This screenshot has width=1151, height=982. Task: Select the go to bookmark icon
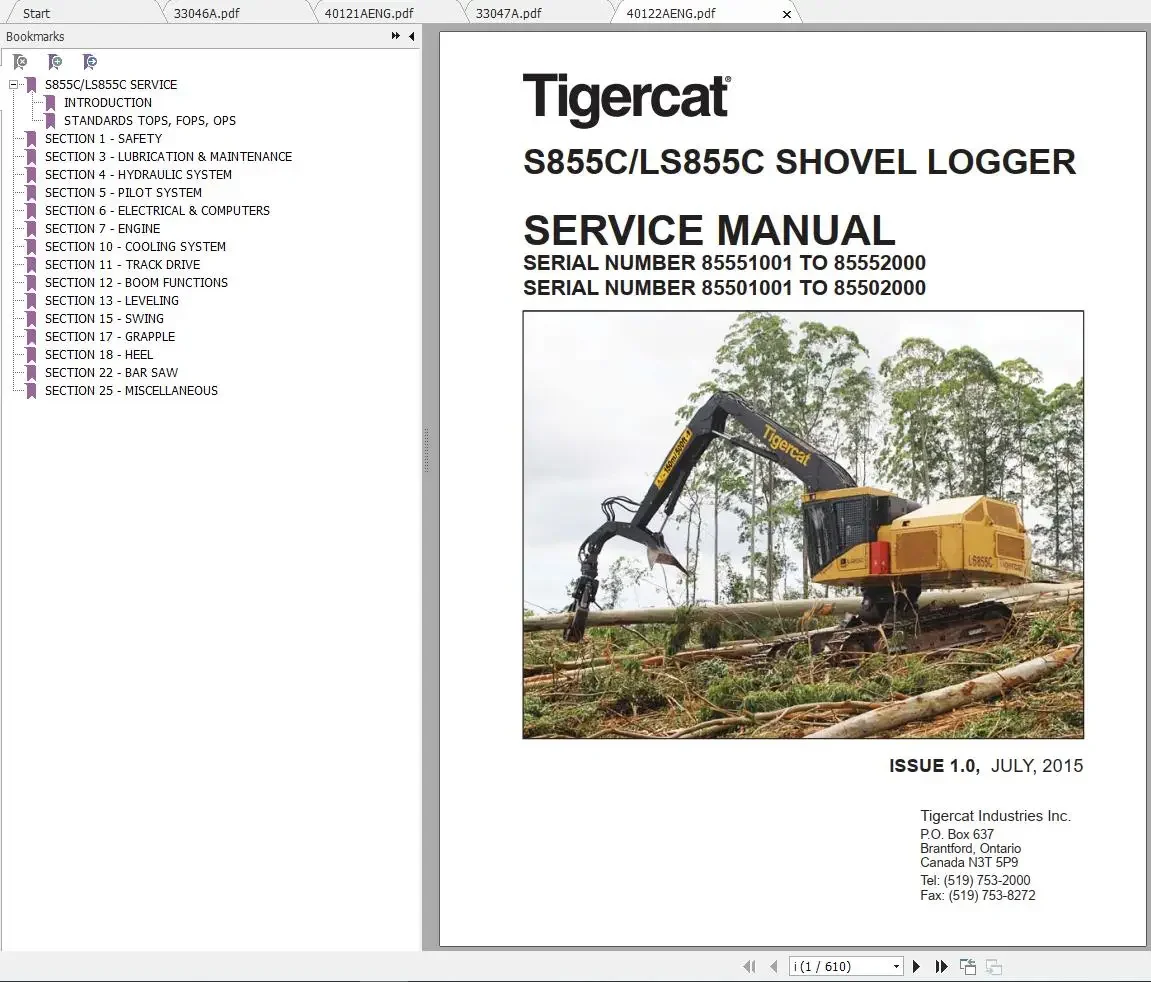pos(90,62)
